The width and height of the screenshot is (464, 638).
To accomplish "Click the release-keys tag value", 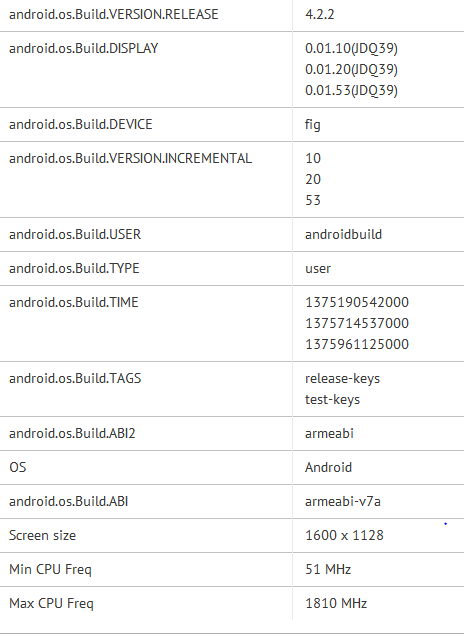I will point(342,379).
